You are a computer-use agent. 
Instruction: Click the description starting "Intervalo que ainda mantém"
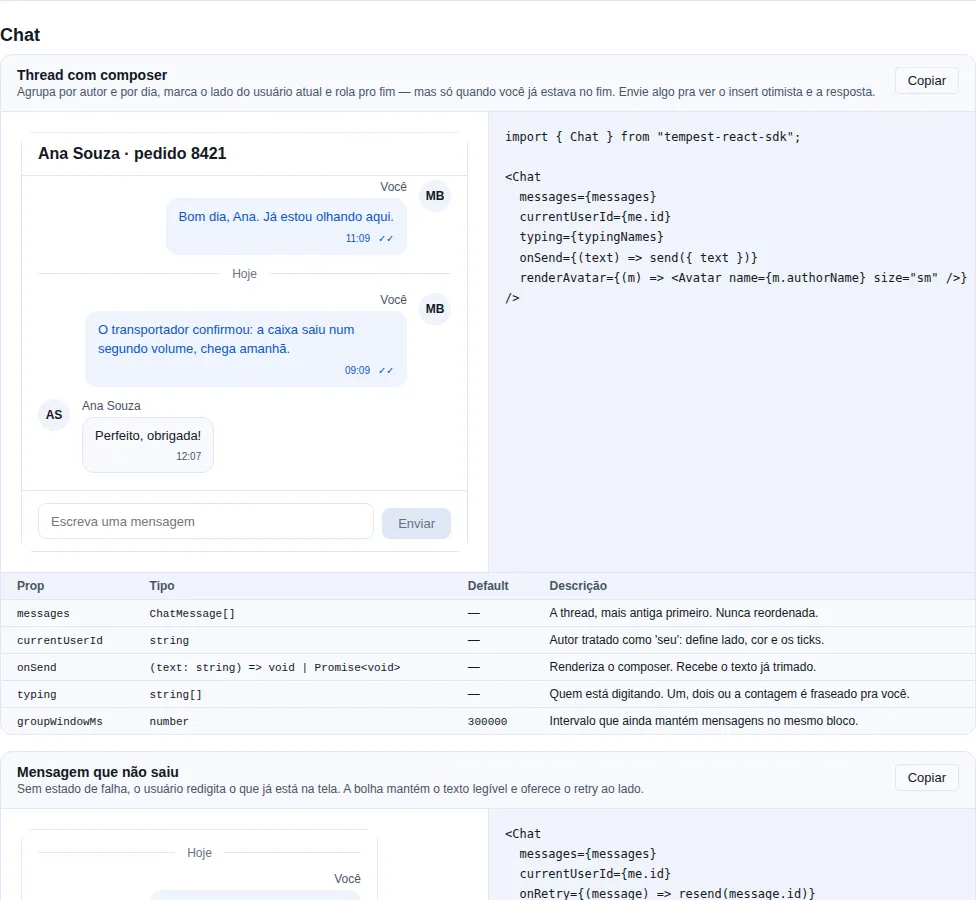(703, 721)
